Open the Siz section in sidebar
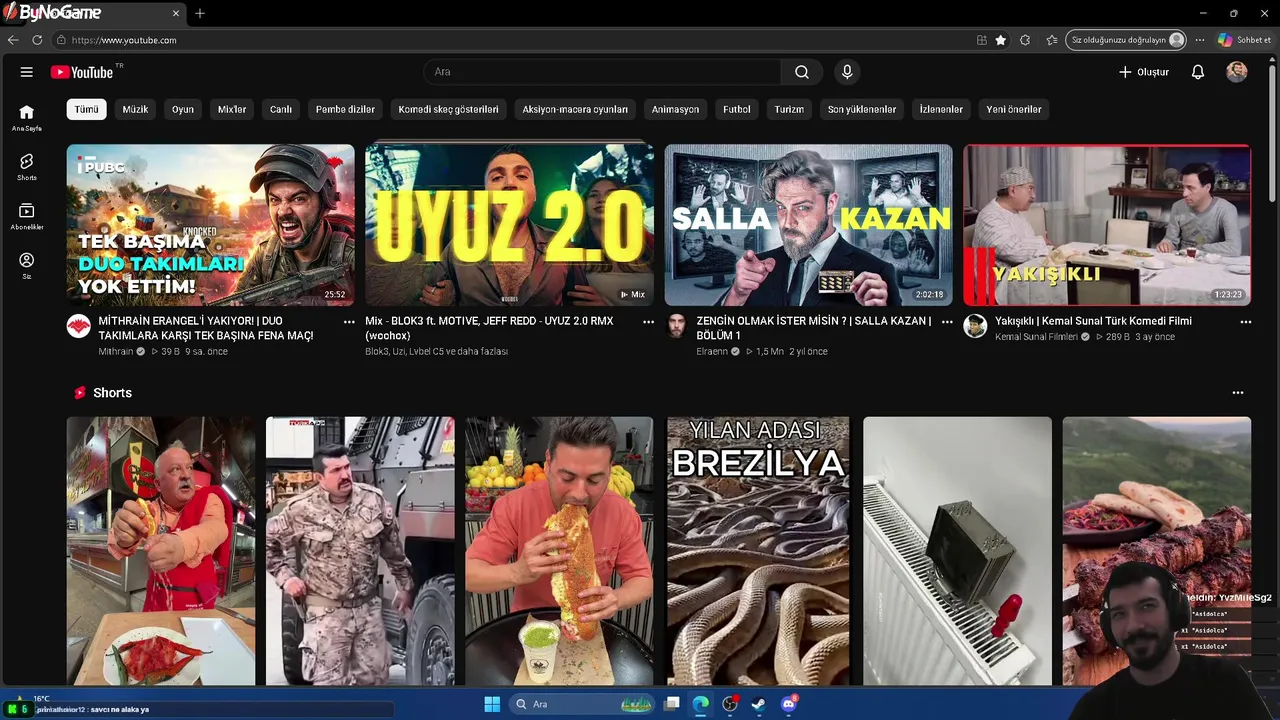 point(27,266)
